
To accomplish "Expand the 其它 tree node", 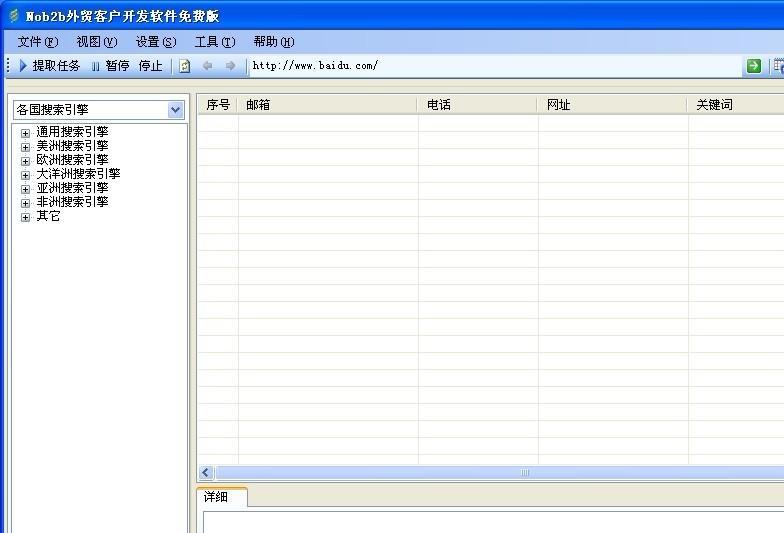I will pyautogui.click(x=26, y=217).
